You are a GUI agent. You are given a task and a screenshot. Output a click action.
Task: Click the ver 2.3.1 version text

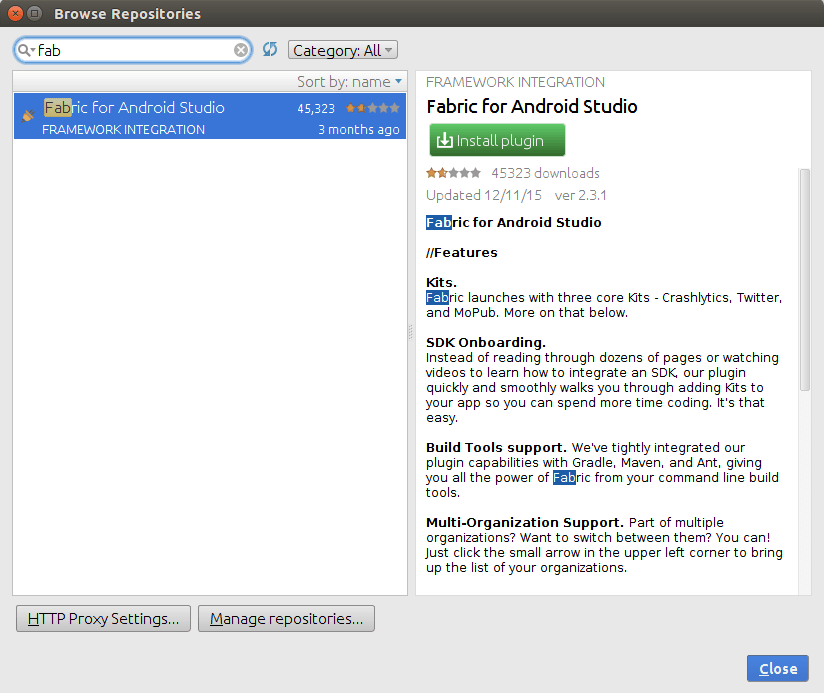tap(581, 195)
